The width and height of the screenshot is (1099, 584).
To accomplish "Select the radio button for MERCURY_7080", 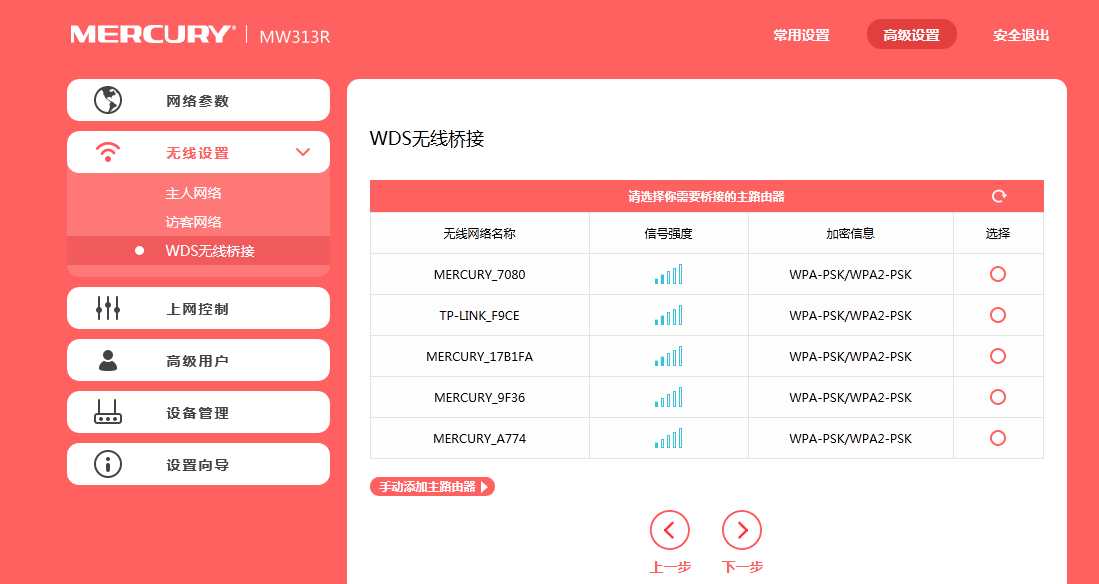I will tap(998, 274).
